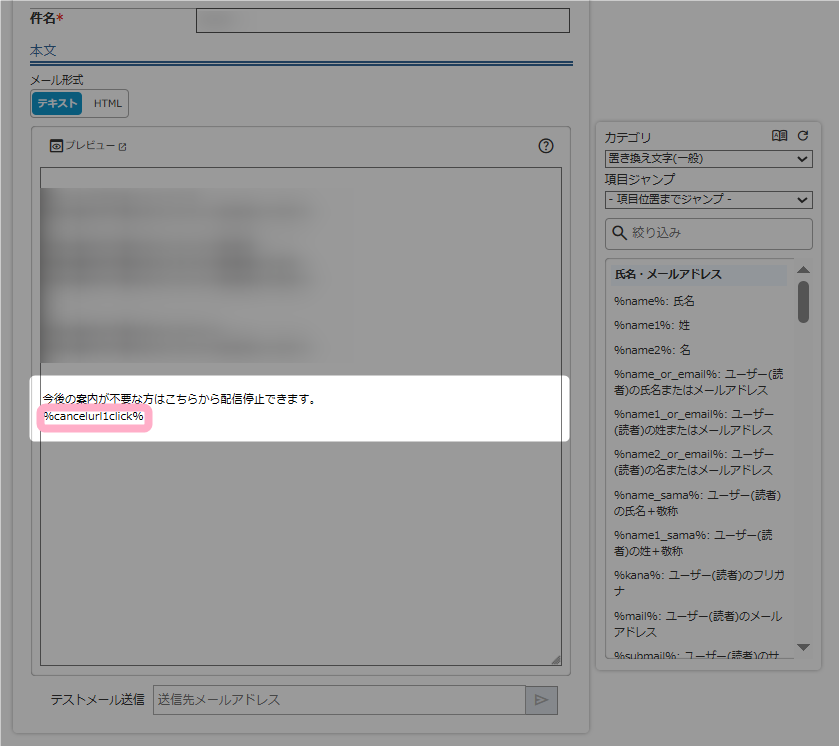The image size is (839, 746).
Task: Open the プレビュー preview link
Action: pyautogui.click(x=90, y=146)
